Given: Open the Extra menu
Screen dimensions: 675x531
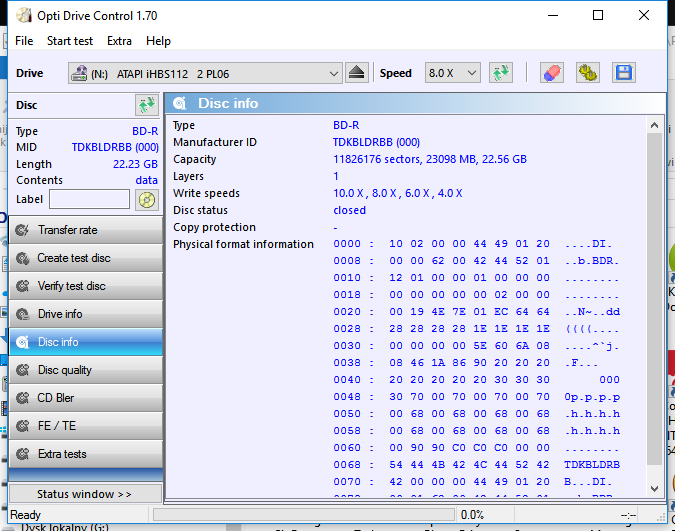Looking at the screenshot, I should click(x=119, y=41).
